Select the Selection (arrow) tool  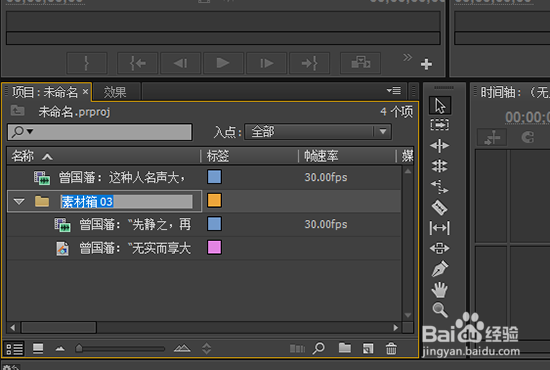pos(440,105)
